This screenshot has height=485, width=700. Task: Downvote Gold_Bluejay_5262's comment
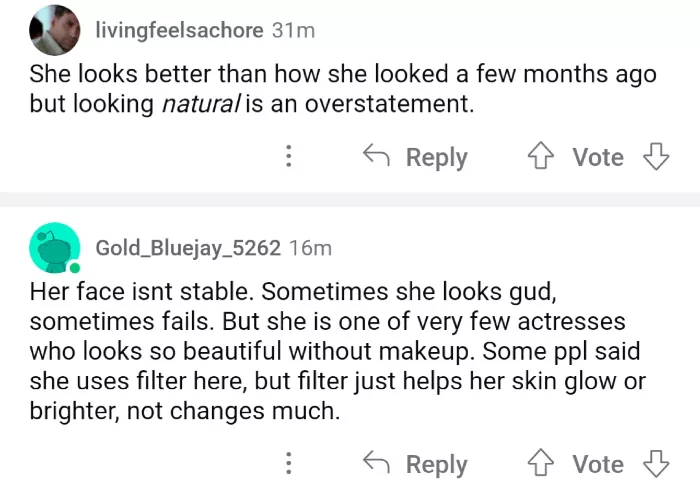tap(655, 463)
